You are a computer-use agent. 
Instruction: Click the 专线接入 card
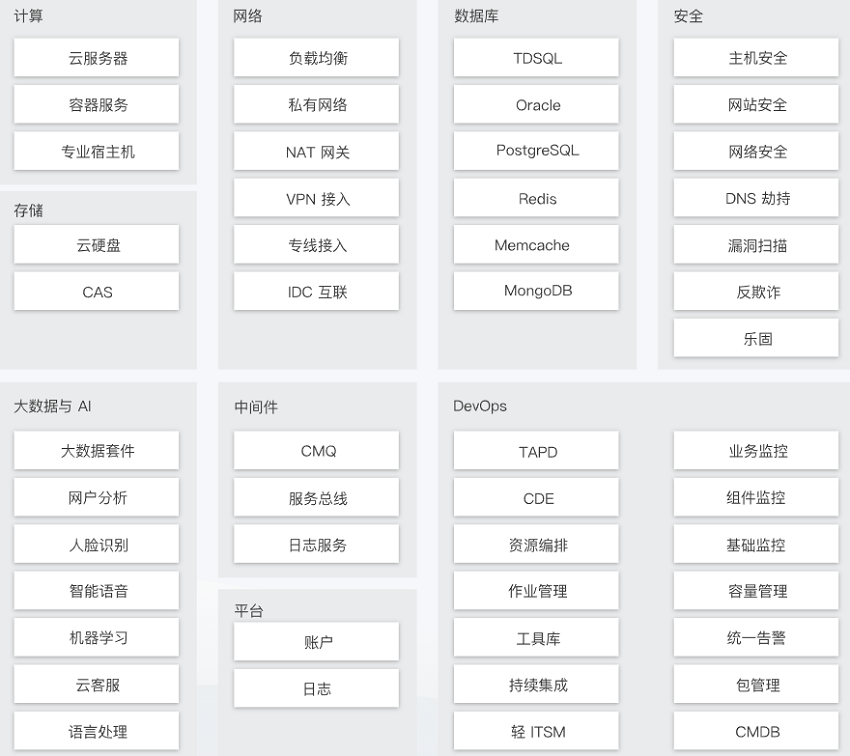(x=317, y=245)
